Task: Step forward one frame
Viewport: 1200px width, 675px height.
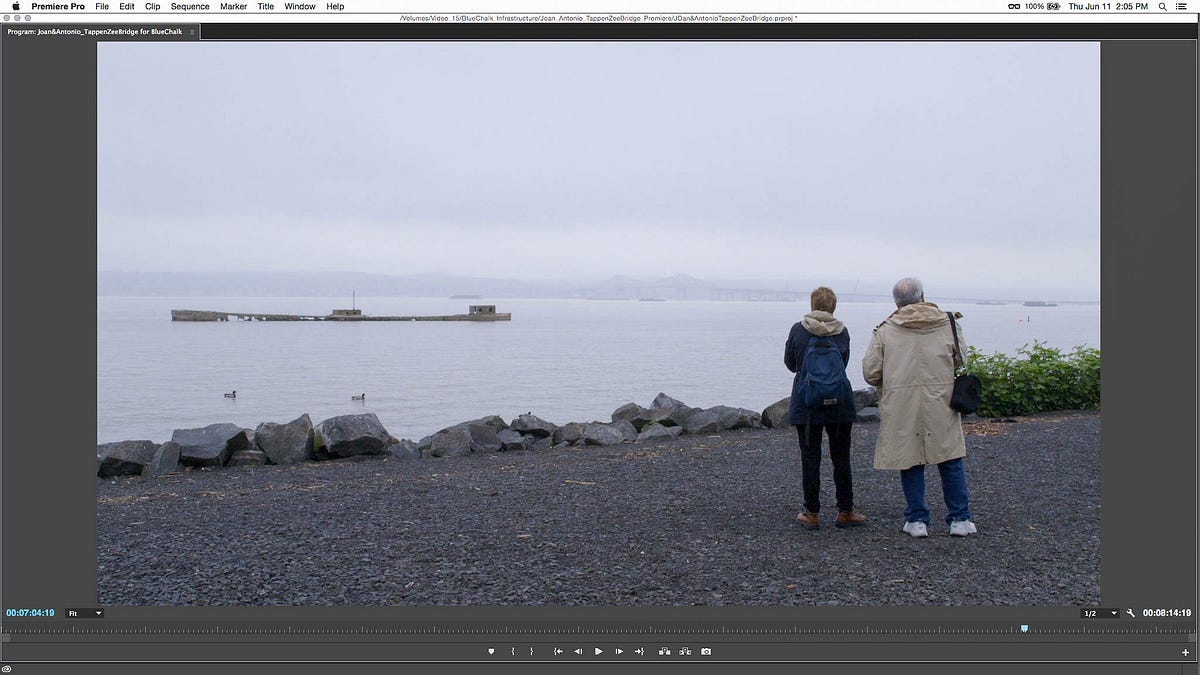Action: [x=620, y=651]
